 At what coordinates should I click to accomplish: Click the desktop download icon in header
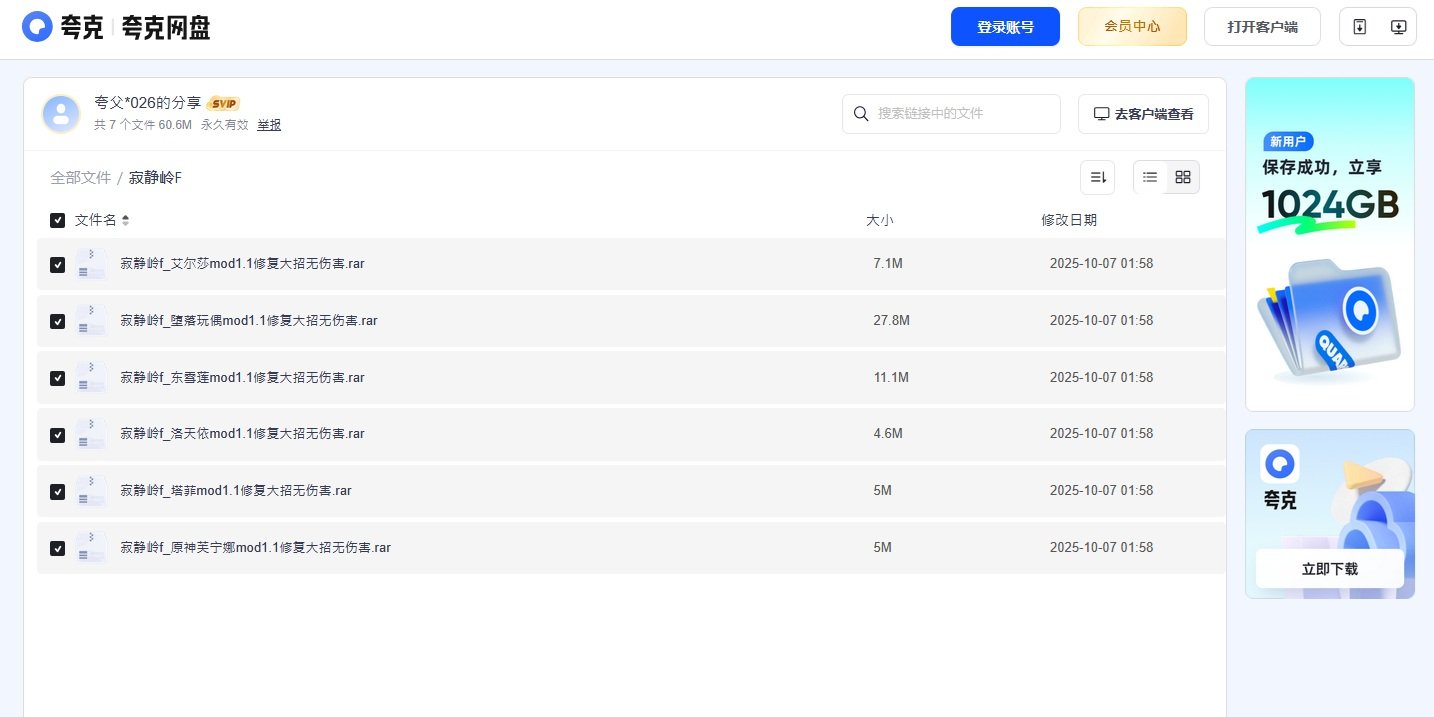tap(1398, 27)
